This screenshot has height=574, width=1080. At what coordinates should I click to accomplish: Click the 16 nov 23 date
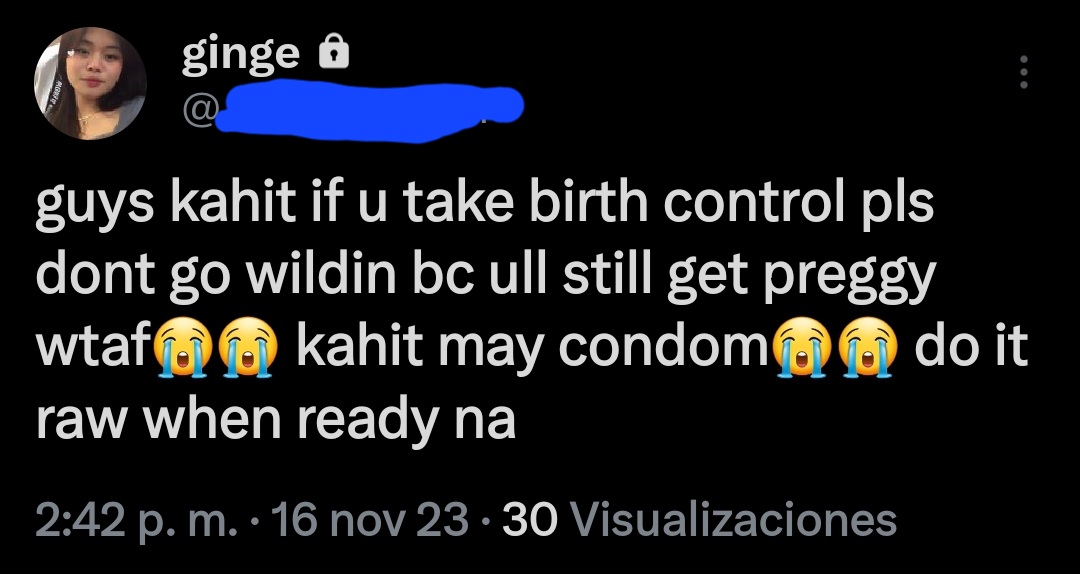[371, 519]
